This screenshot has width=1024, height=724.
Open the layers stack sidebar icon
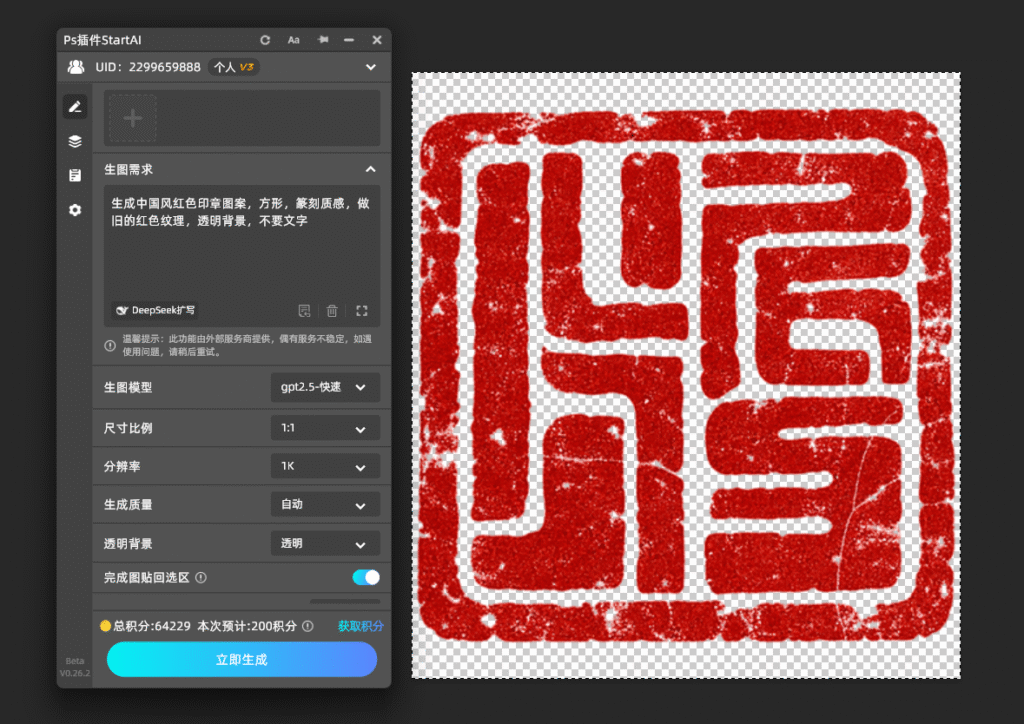75,141
